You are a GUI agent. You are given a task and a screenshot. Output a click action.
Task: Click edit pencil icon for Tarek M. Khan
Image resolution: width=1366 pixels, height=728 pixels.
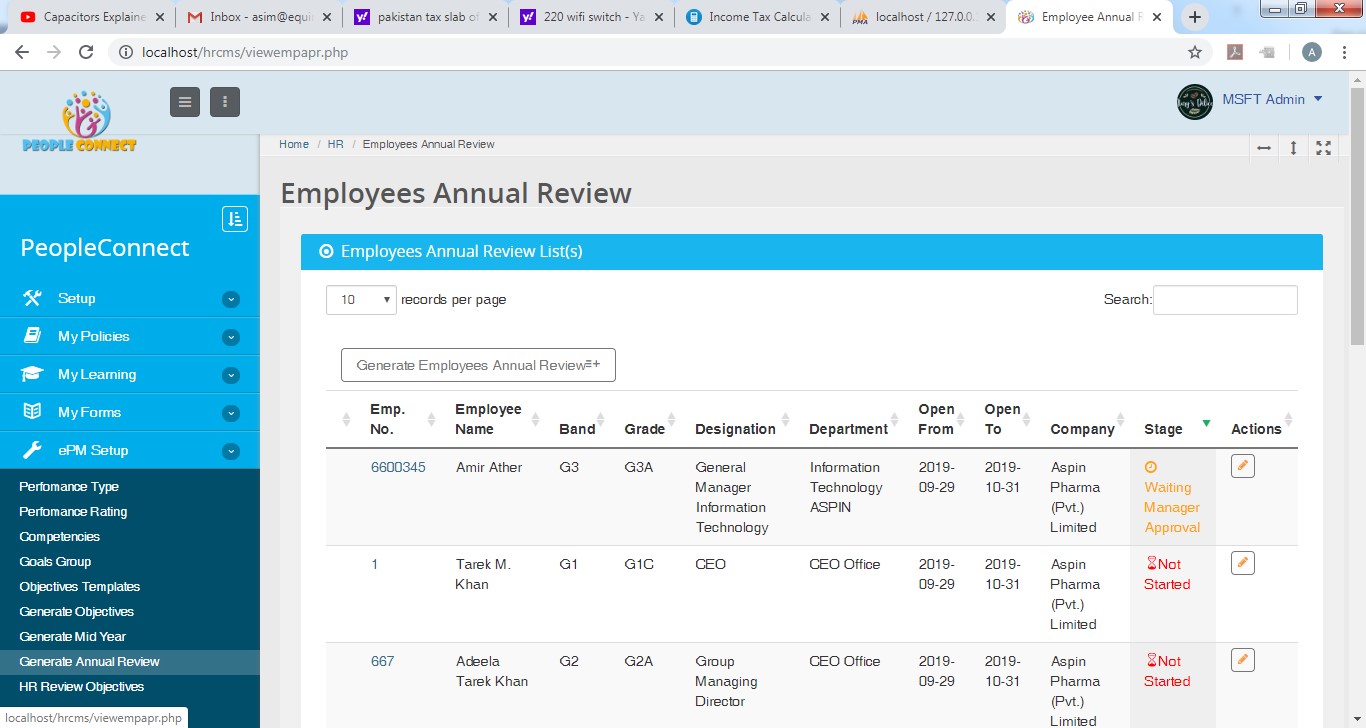tap(1242, 563)
